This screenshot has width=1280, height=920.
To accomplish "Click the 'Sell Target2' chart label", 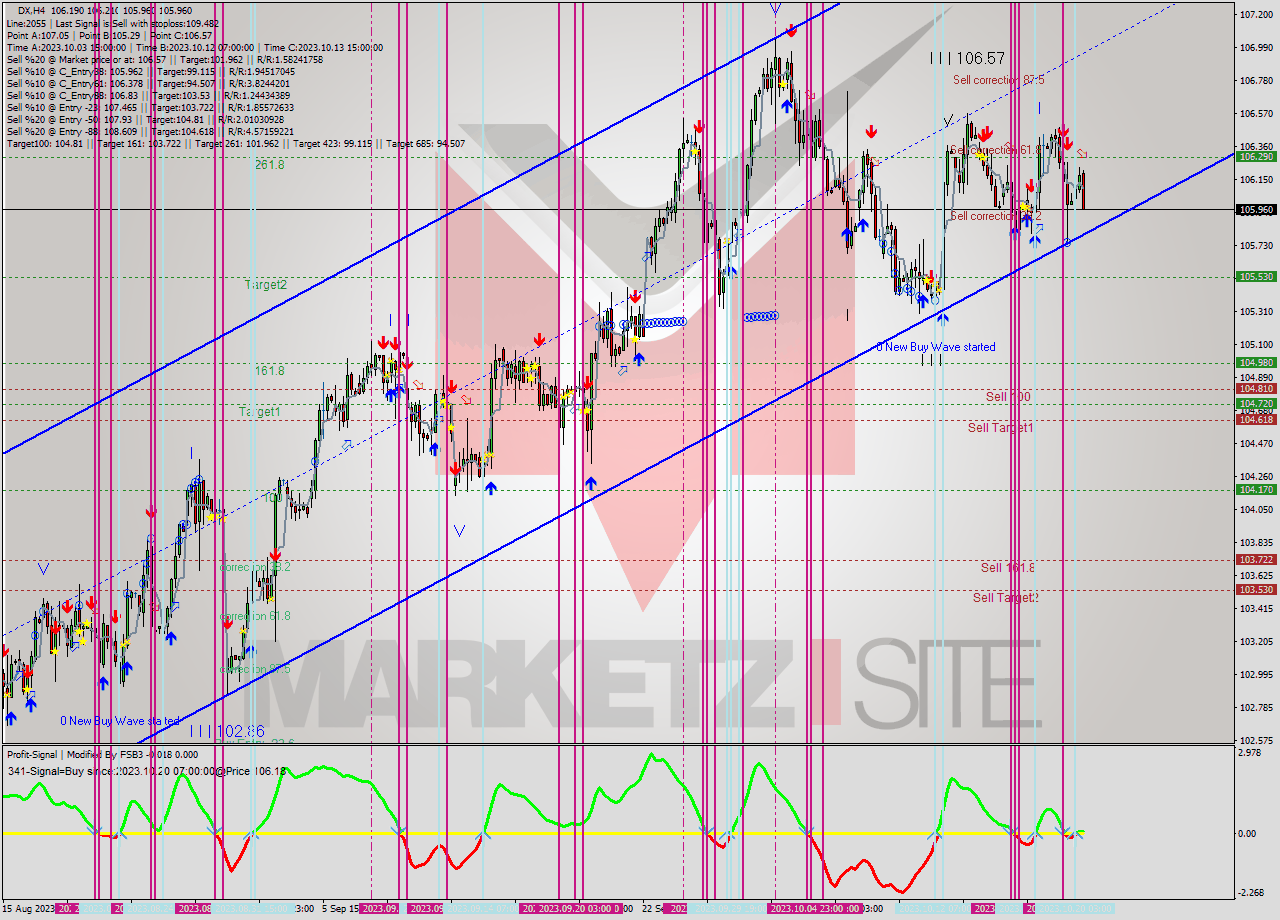I will tap(1006, 598).
